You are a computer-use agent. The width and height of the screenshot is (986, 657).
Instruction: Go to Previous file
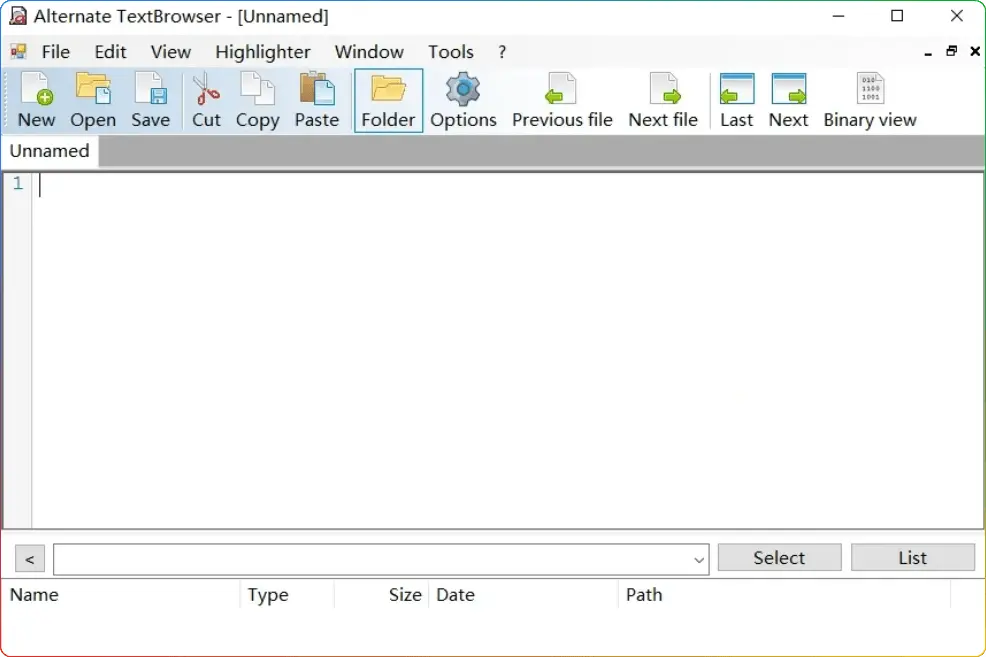562,101
